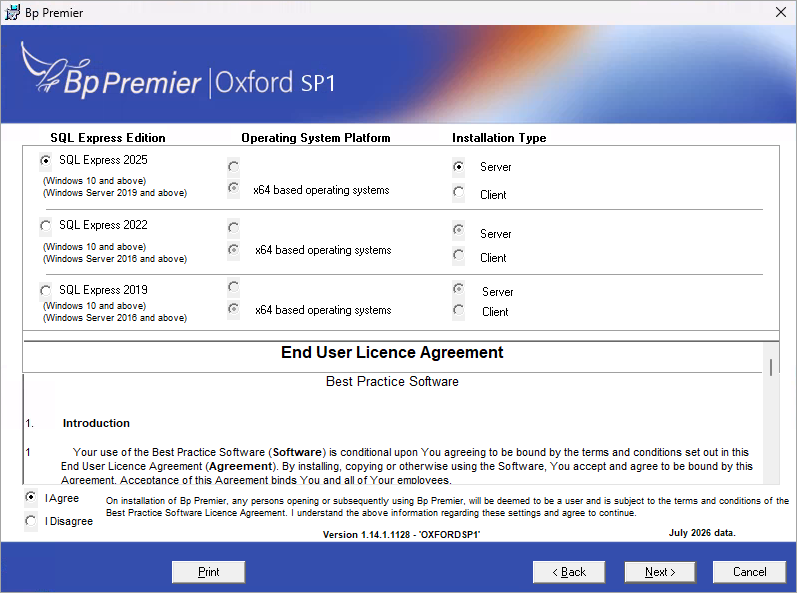This screenshot has height=593, width=797.
Task: Choose Client install type for SQL Express 2022
Action: pos(458,255)
